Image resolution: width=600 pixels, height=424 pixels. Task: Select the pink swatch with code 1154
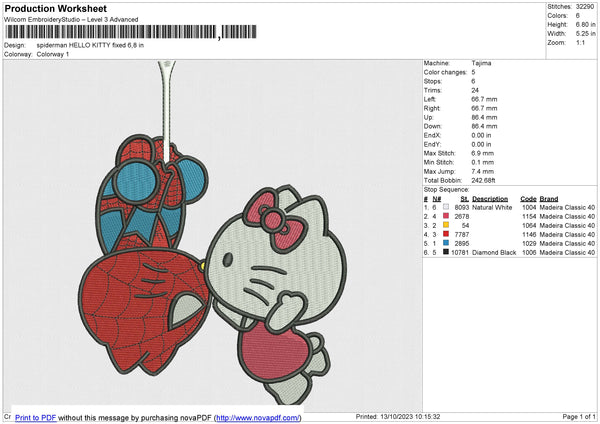446,216
